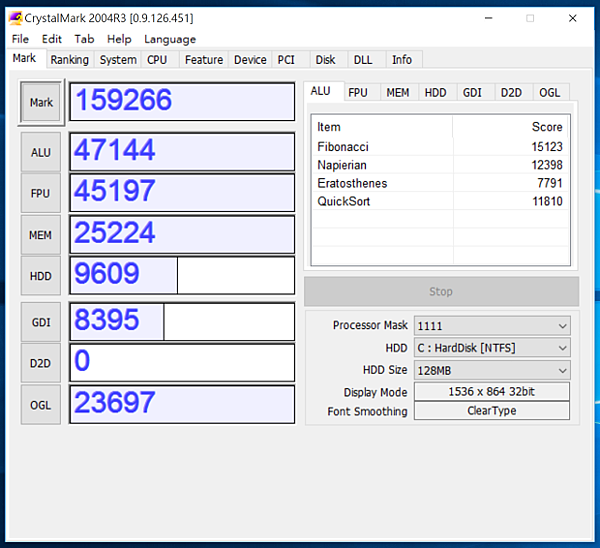
Task: Run the GDI benchmark button
Action: [x=41, y=322]
